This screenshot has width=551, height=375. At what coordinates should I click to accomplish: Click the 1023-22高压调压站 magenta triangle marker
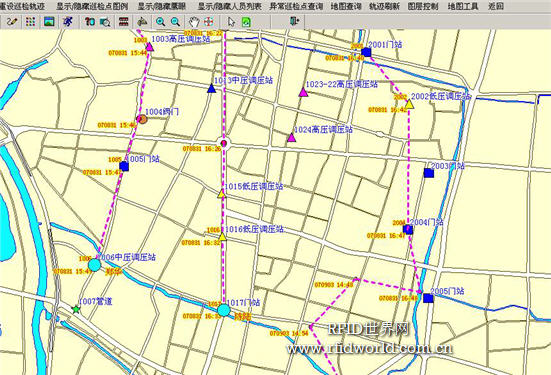coord(303,92)
